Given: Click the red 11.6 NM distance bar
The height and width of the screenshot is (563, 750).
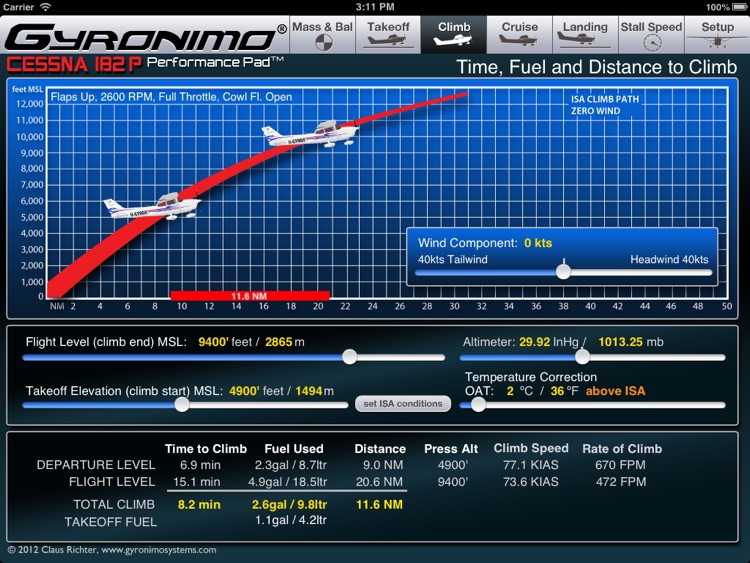Looking at the screenshot, I should 250,296.
